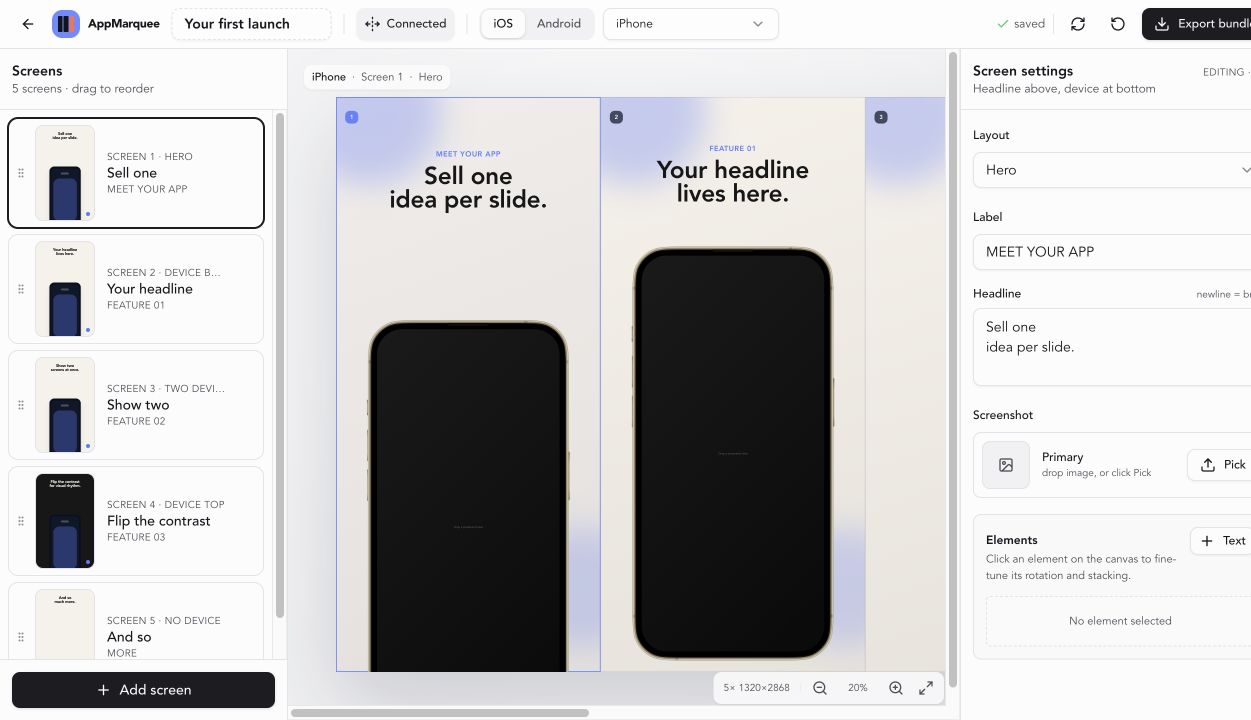This screenshot has height=720, width=1251.
Task: Zoom out the canvas with minus magnifier
Action: 820,688
